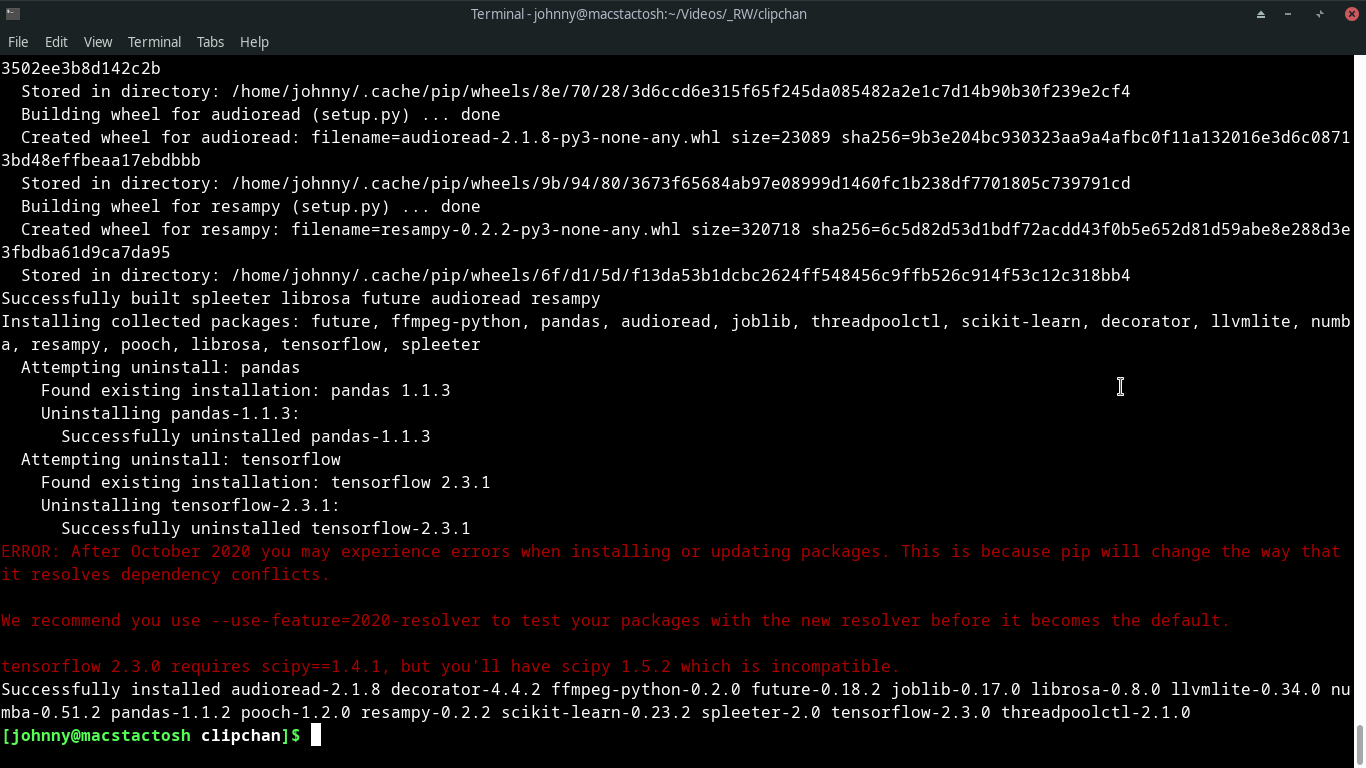Click the 'Installing collected packages:' line

pyautogui.click(x=676, y=321)
